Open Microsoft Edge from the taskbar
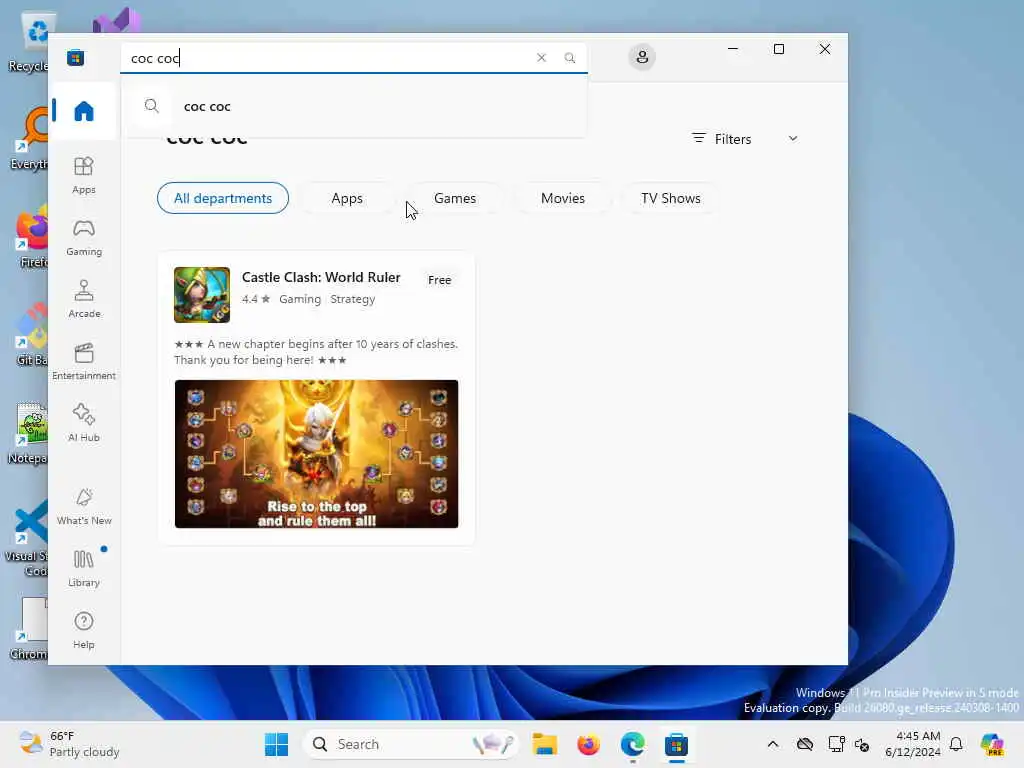Image resolution: width=1024 pixels, height=768 pixels. click(x=632, y=744)
